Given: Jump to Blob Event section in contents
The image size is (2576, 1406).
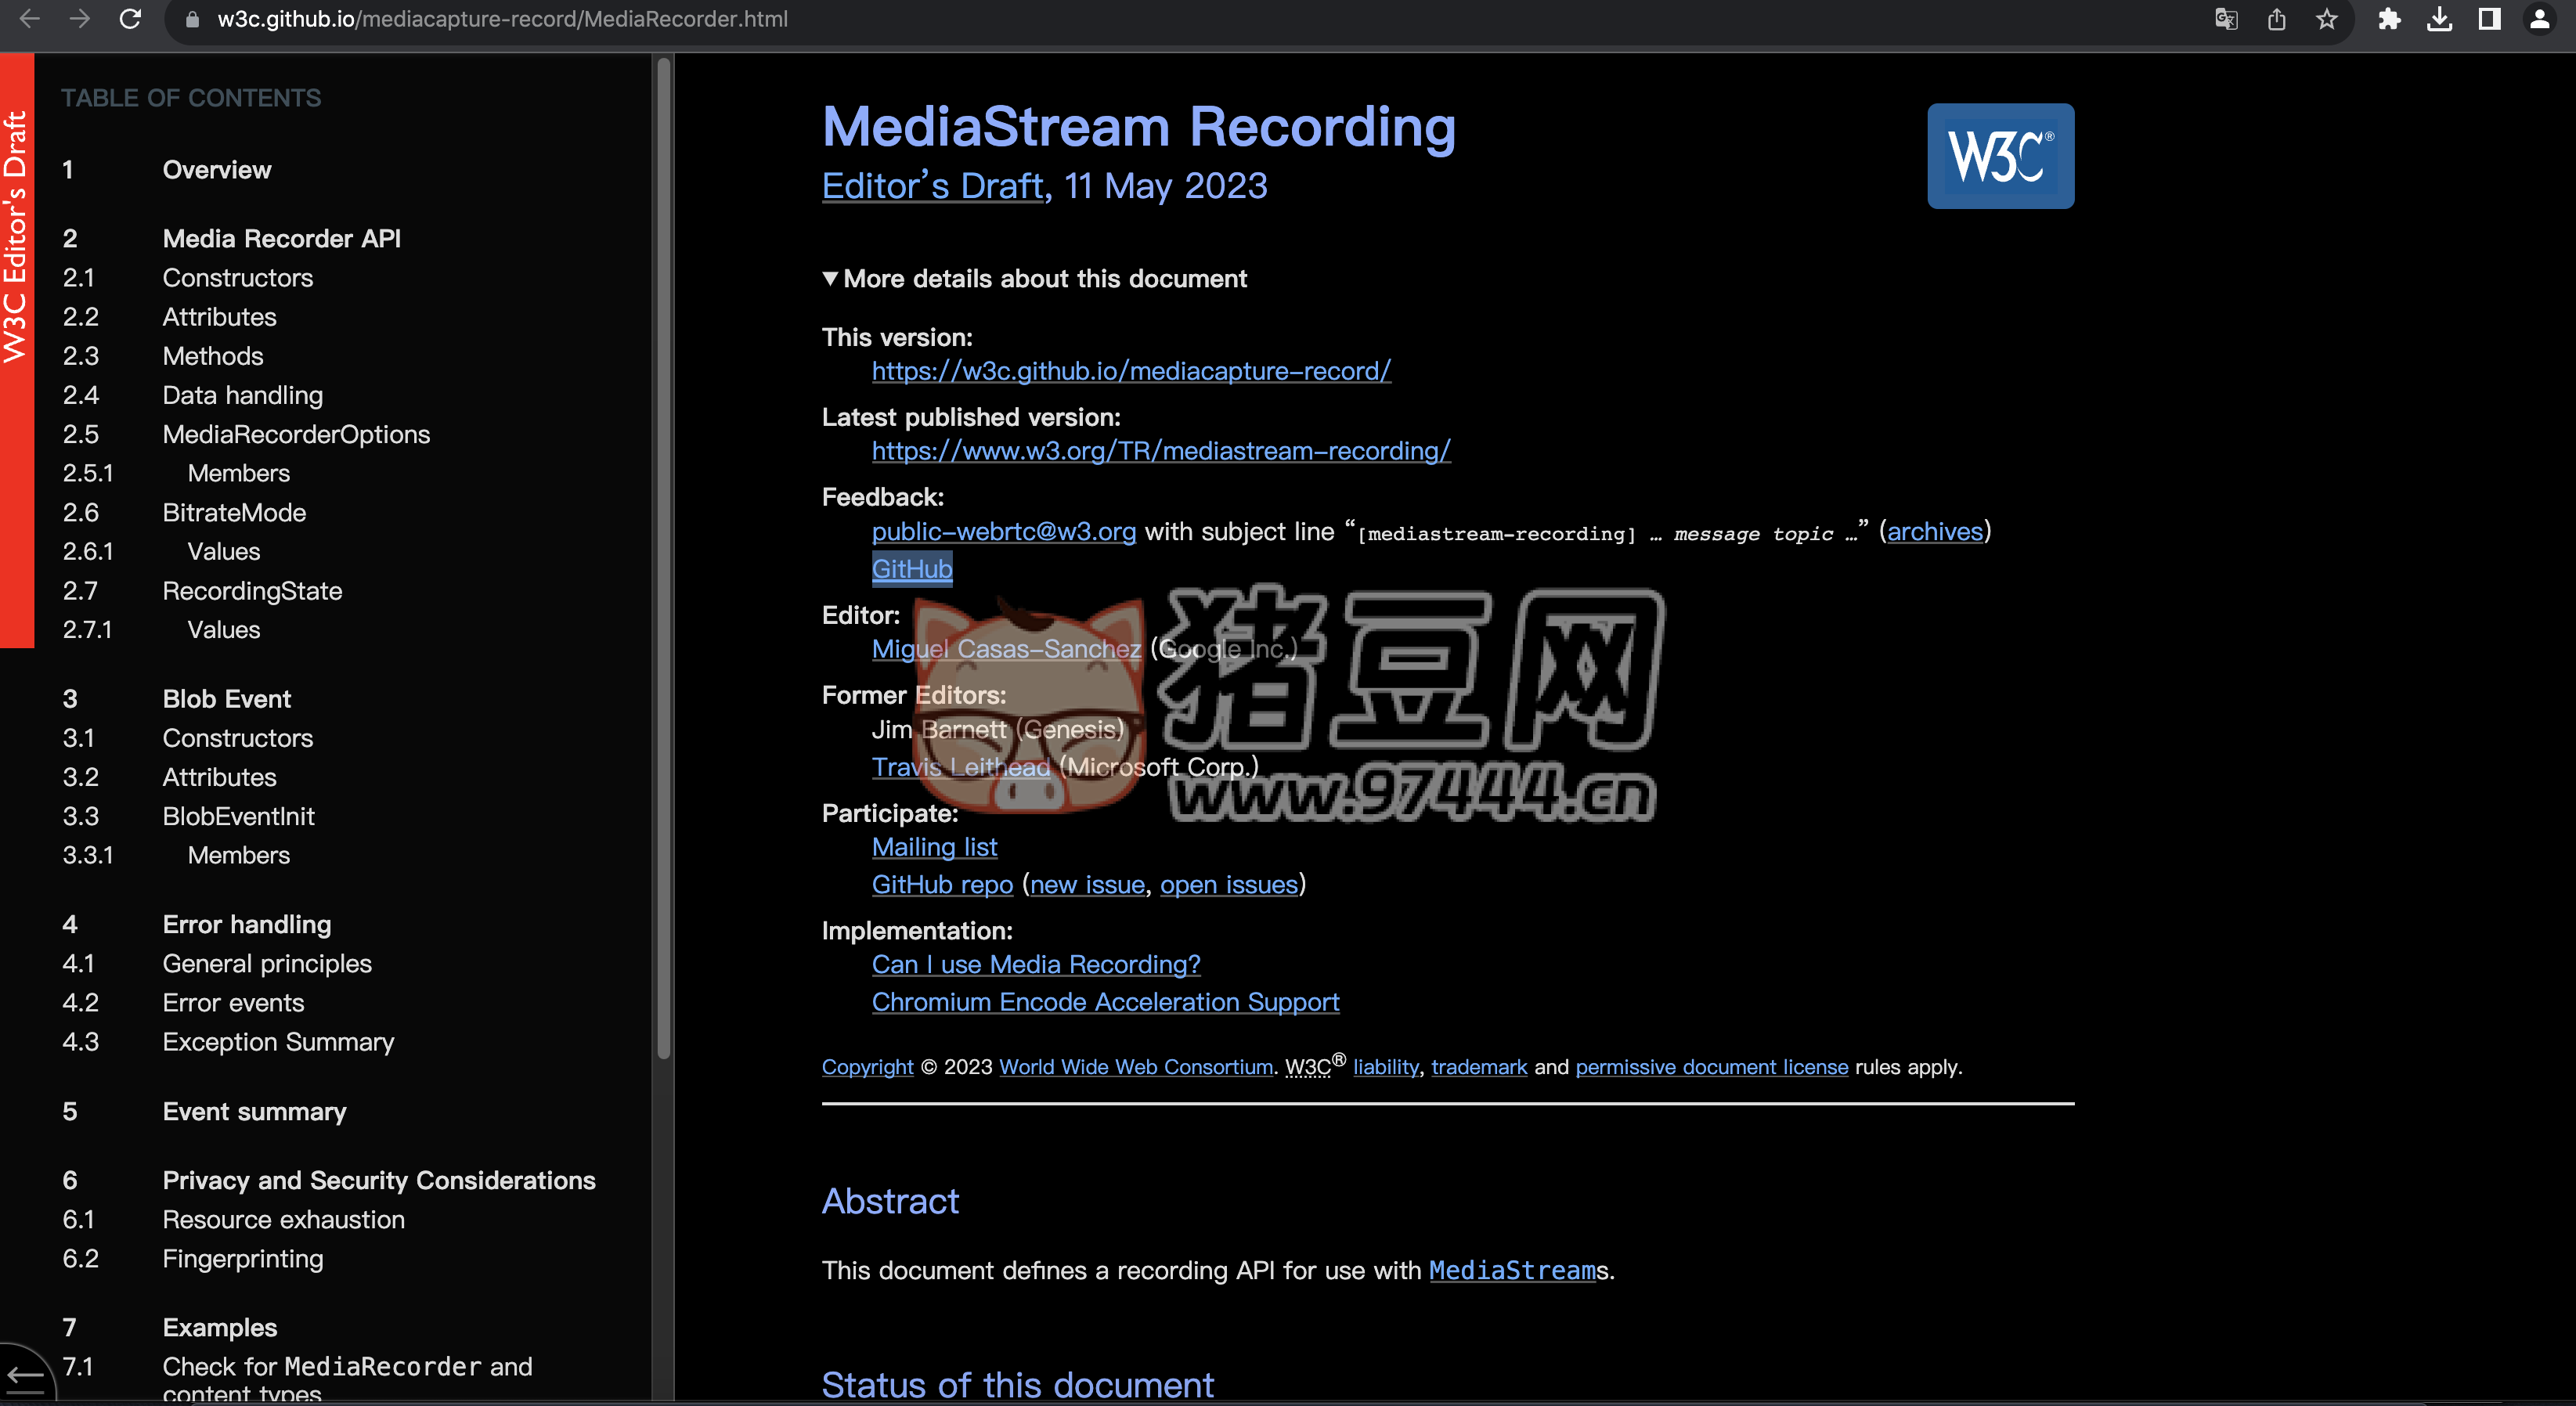Looking at the screenshot, I should 226,698.
